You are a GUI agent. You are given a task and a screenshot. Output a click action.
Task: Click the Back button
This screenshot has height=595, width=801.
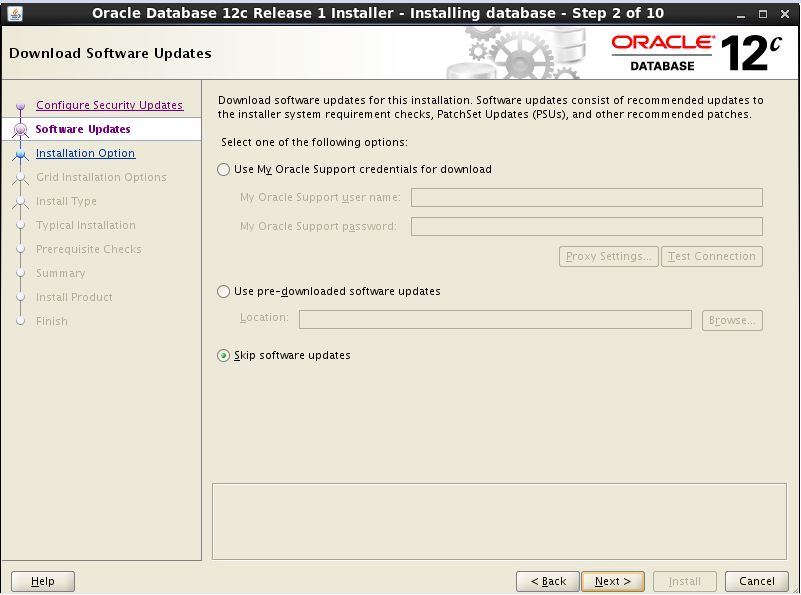tap(547, 581)
